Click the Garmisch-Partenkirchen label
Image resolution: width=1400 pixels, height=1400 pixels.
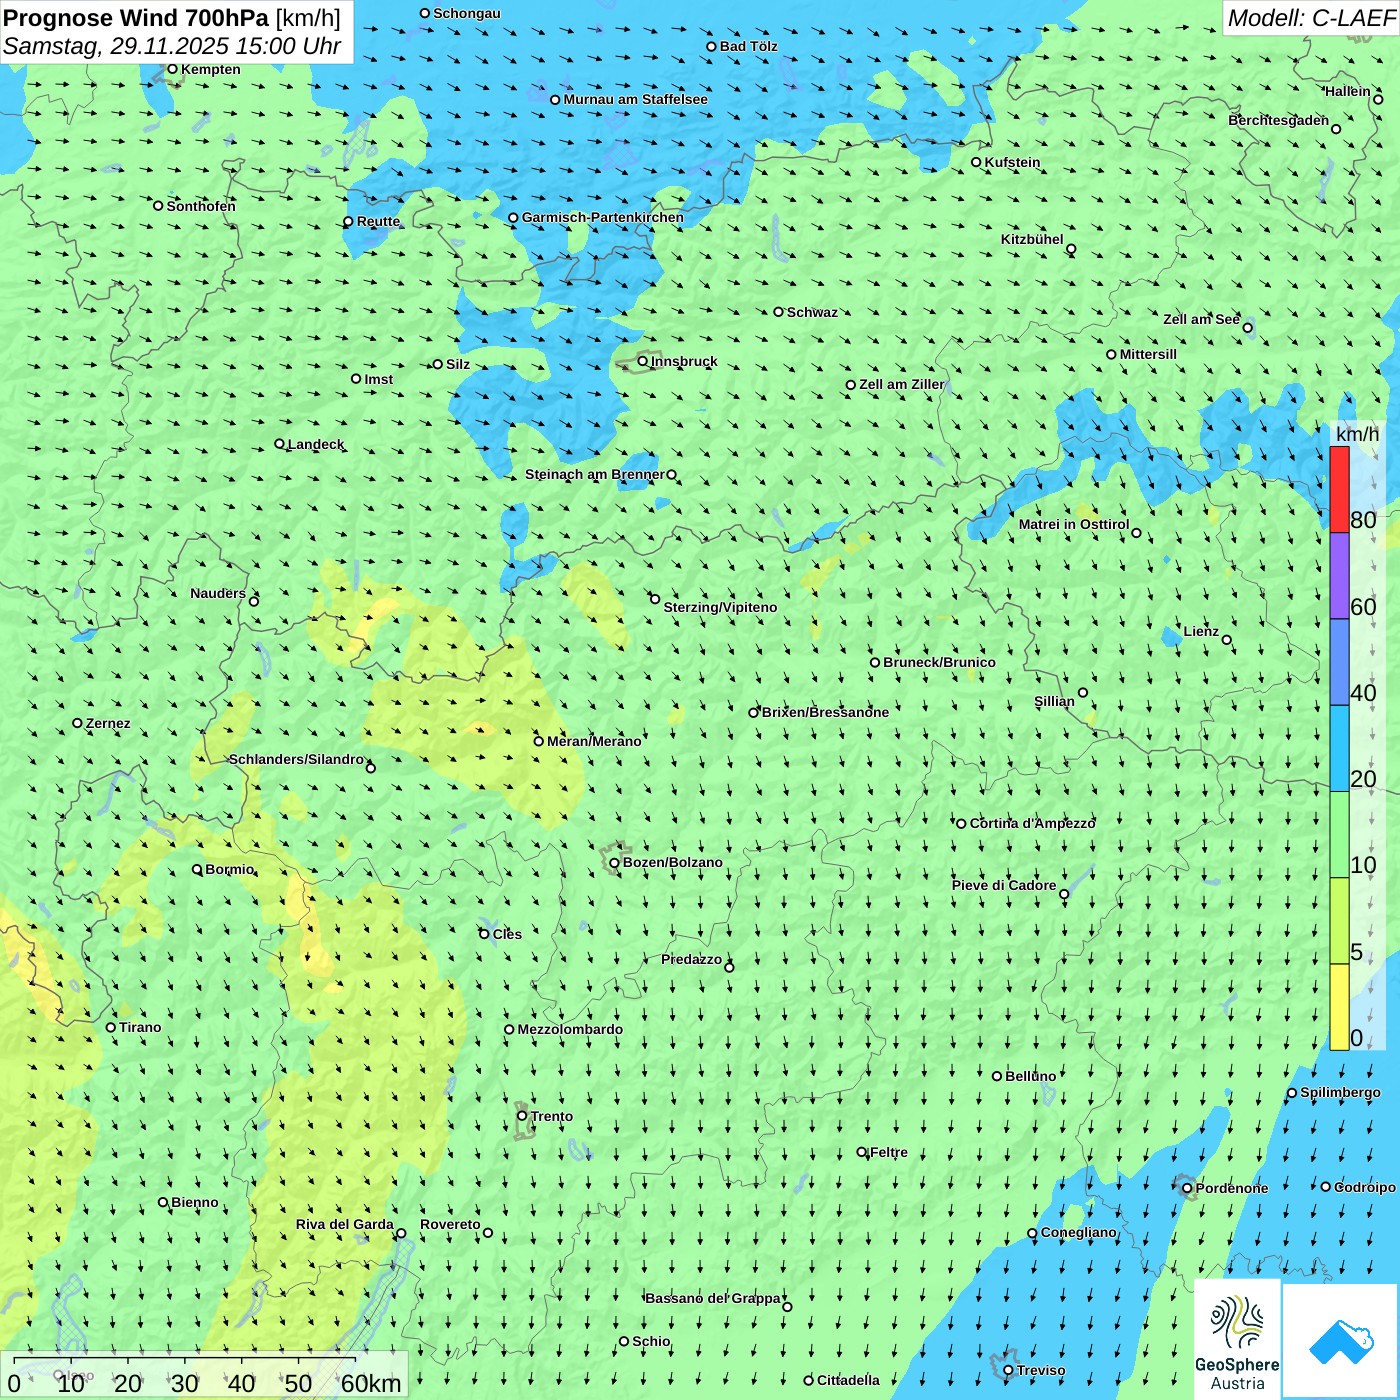coord(603,217)
